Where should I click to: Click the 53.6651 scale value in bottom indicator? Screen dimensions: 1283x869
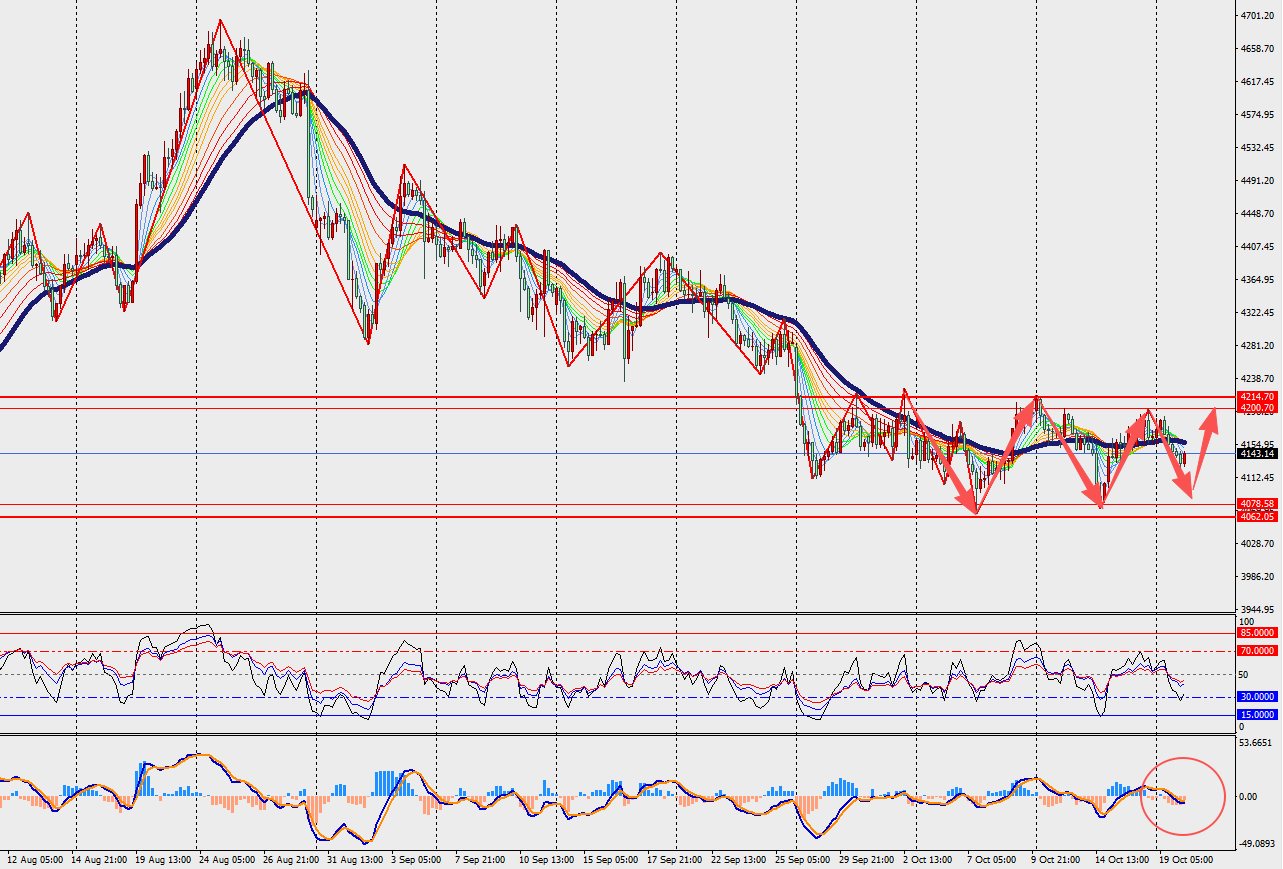(1258, 743)
